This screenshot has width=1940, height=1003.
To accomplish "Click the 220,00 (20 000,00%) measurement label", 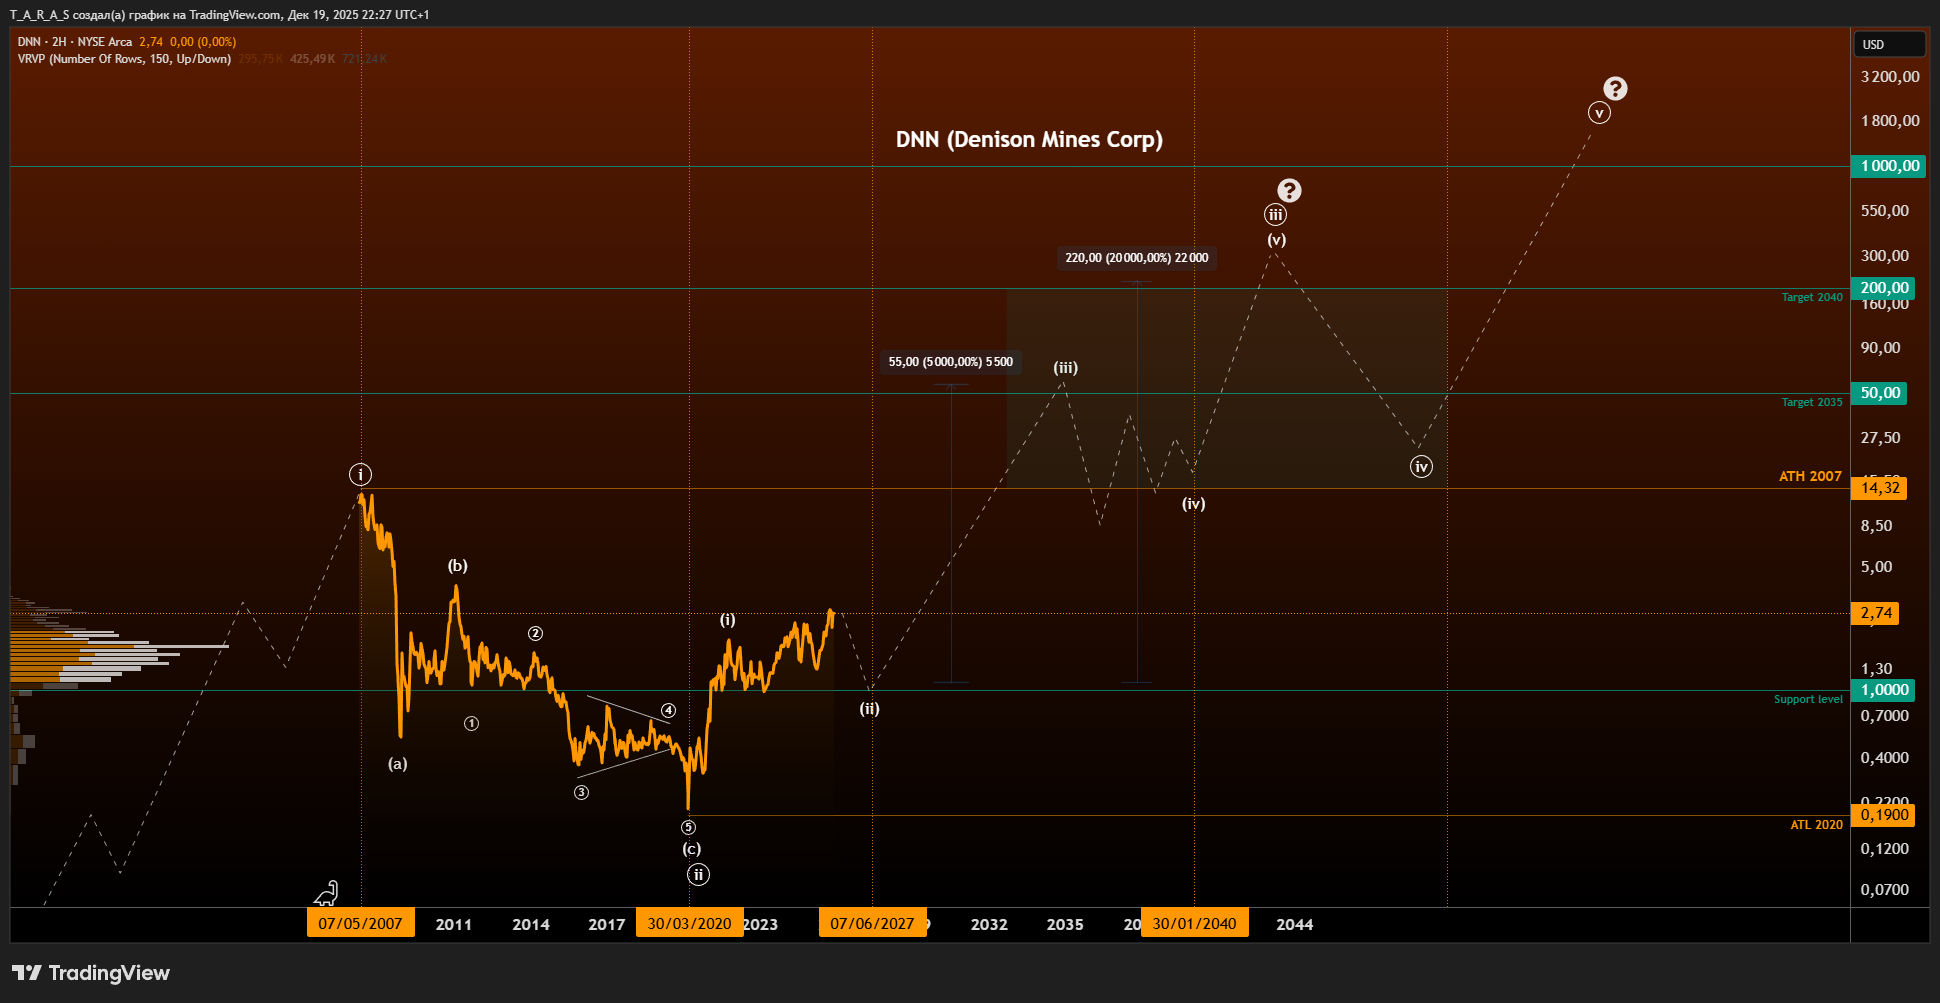I will tap(1136, 258).
